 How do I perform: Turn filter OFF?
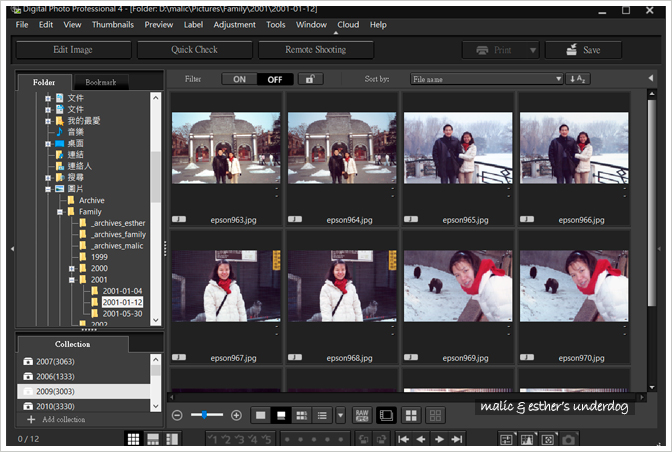(275, 79)
